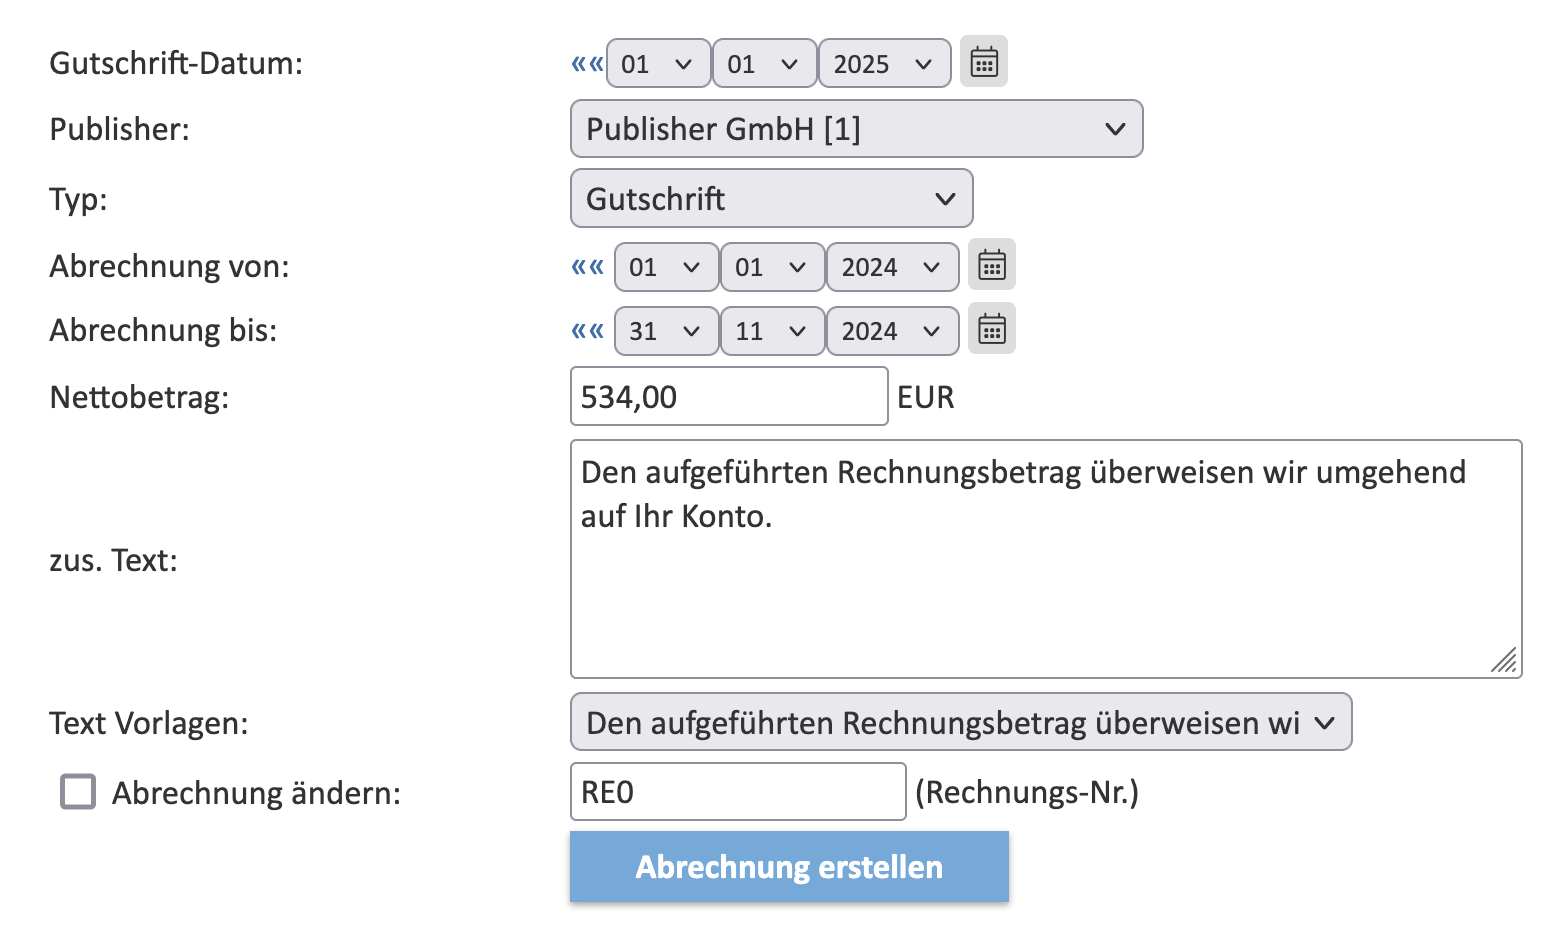This screenshot has width=1546, height=932.
Task: Click back arrows beside Abrechnung bis
Action: (587, 331)
